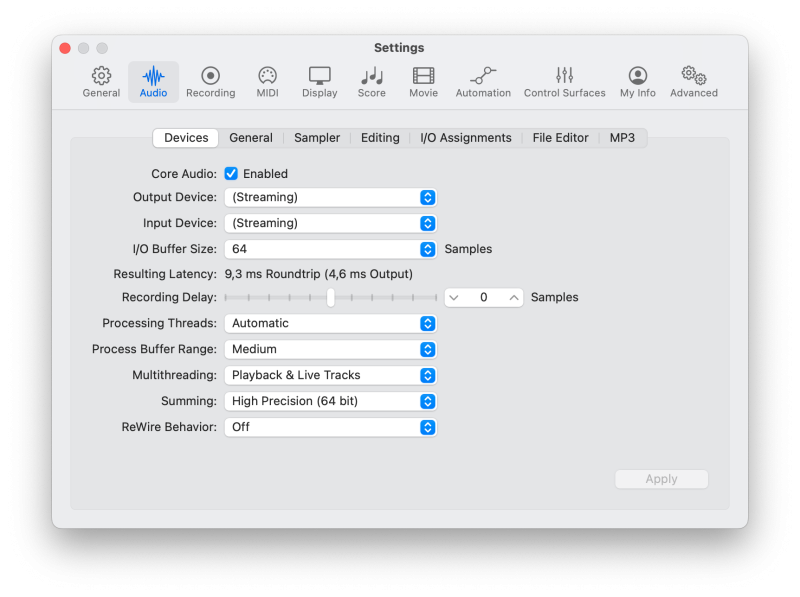
Task: Open the Input Device dropdown
Action: [x=330, y=223]
